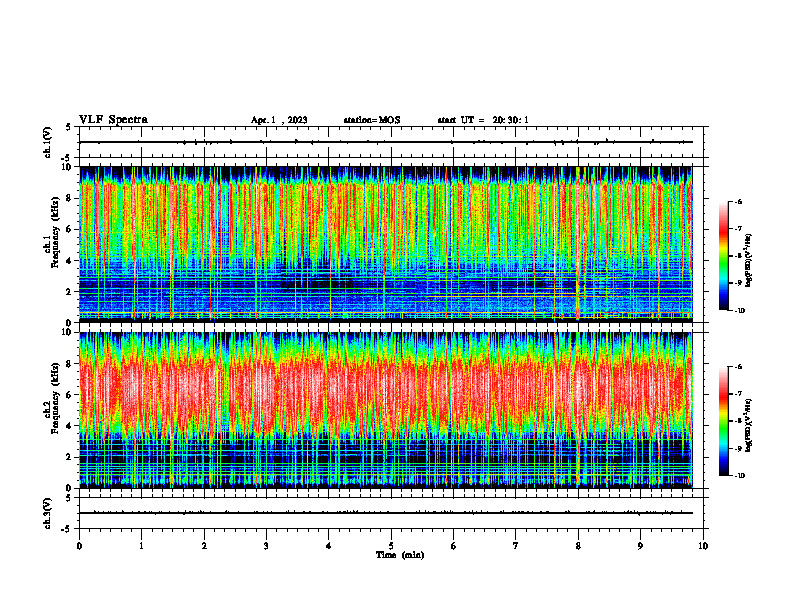Click the ch.1 frequency tick label "6"
792x612 pixels.
[x=70, y=229]
